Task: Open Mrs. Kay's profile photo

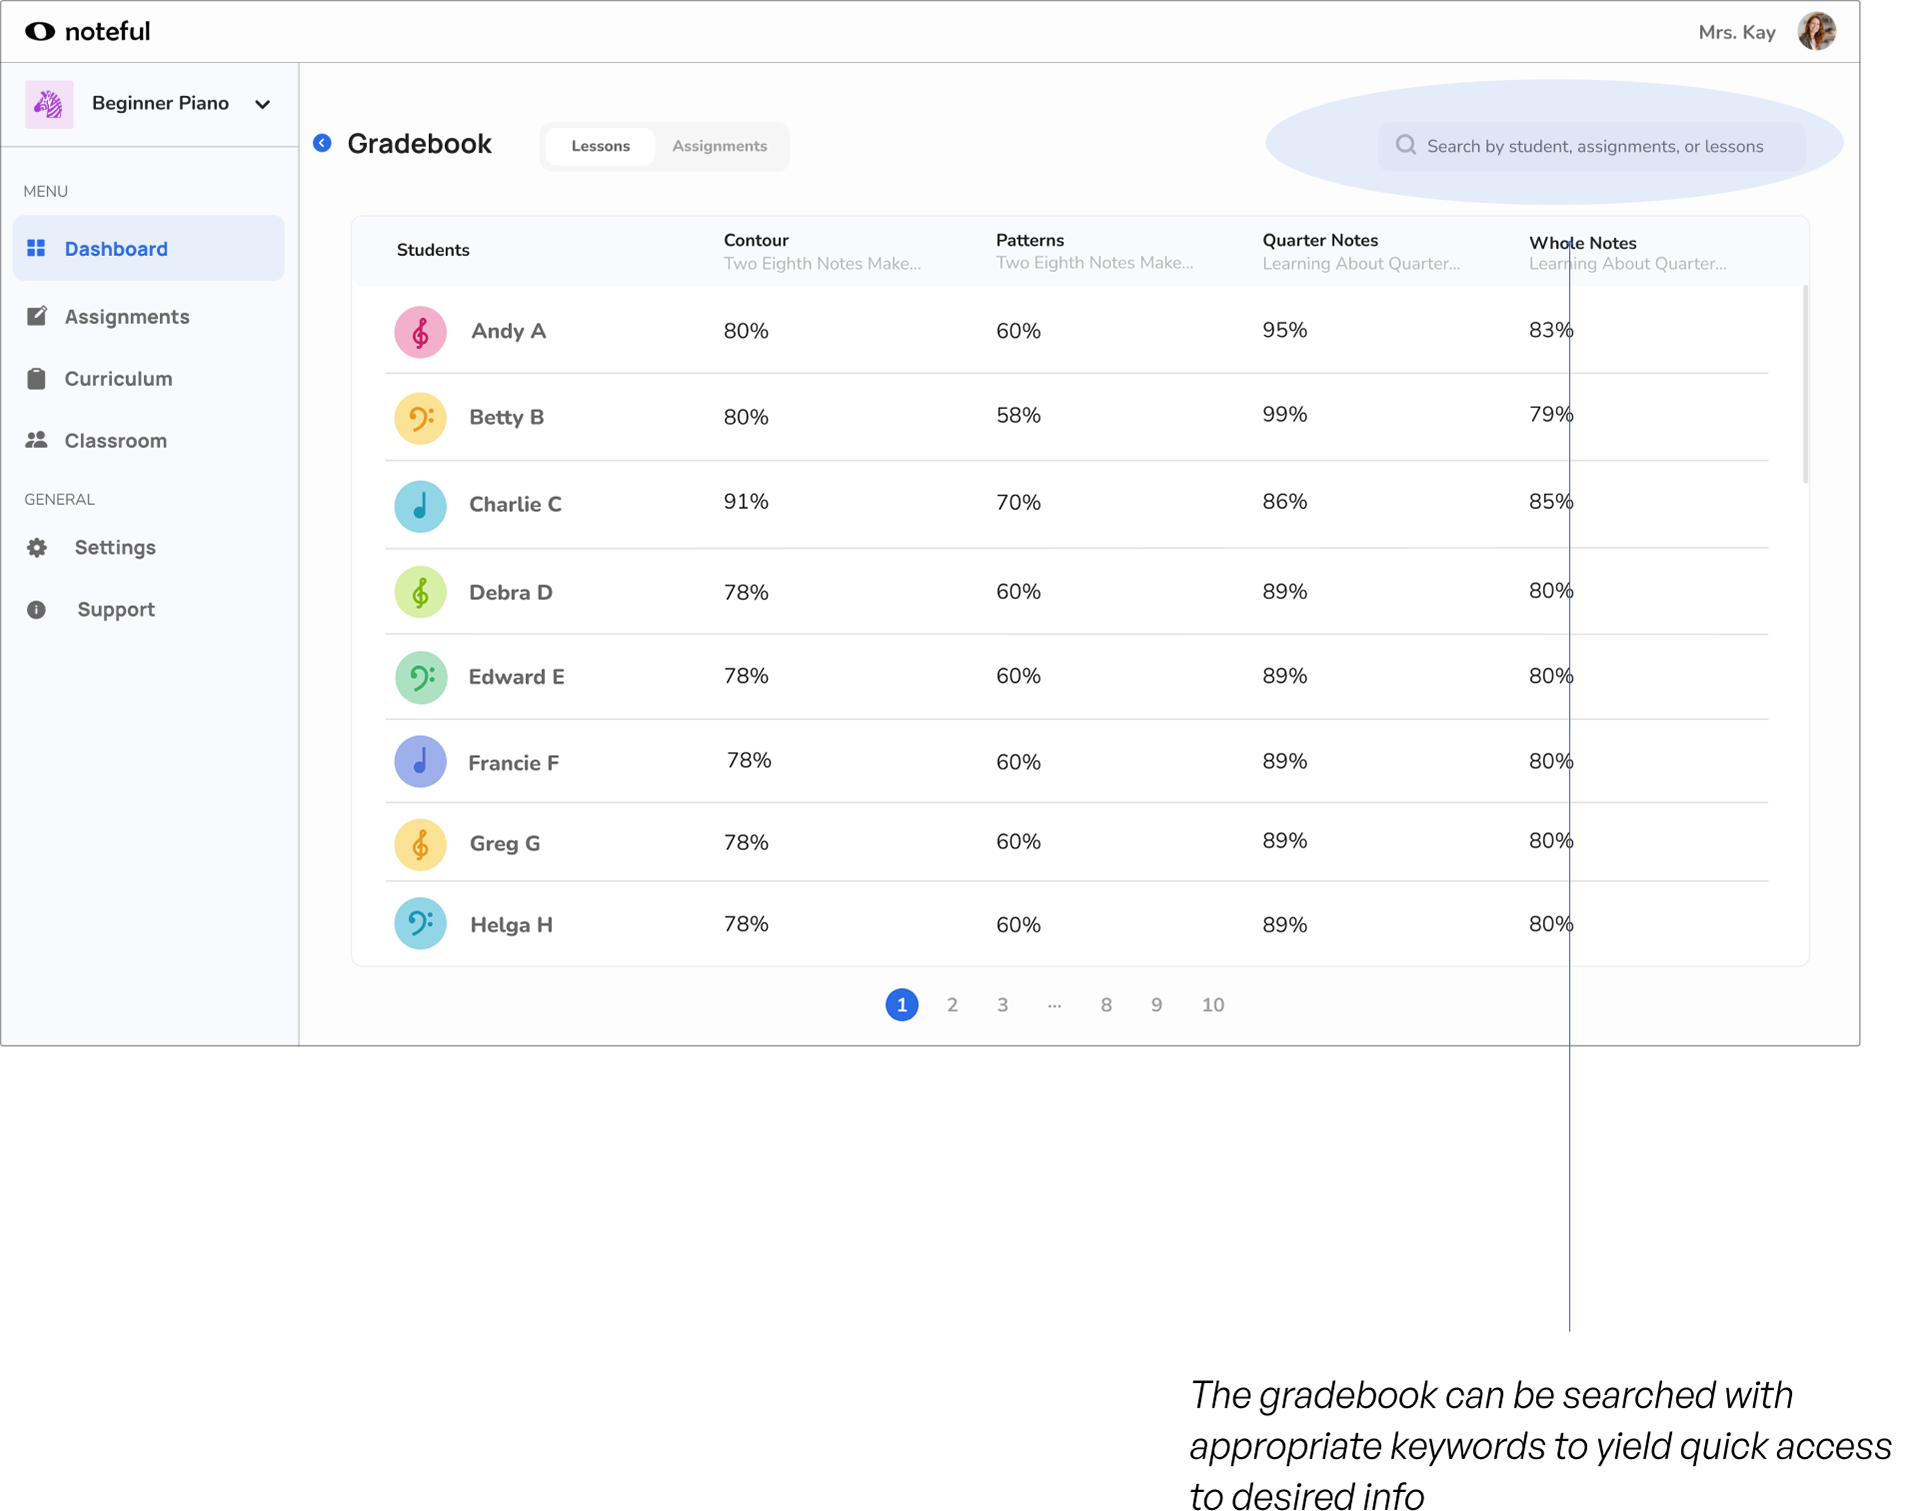Action: [x=1816, y=31]
